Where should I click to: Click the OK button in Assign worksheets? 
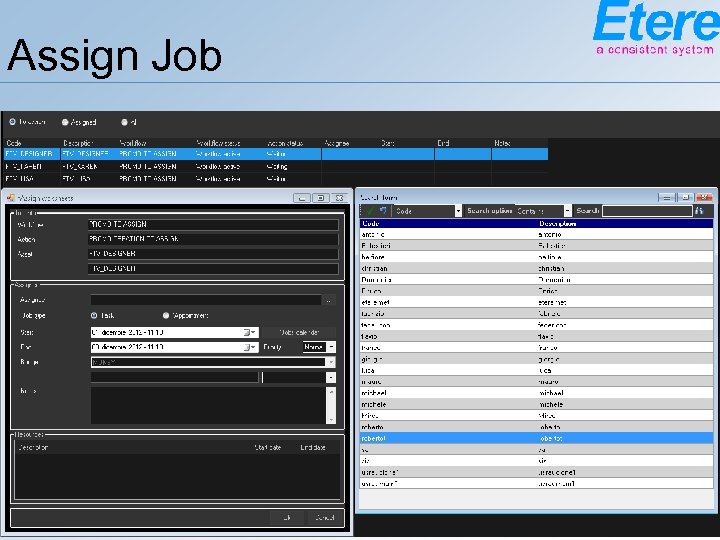287,518
